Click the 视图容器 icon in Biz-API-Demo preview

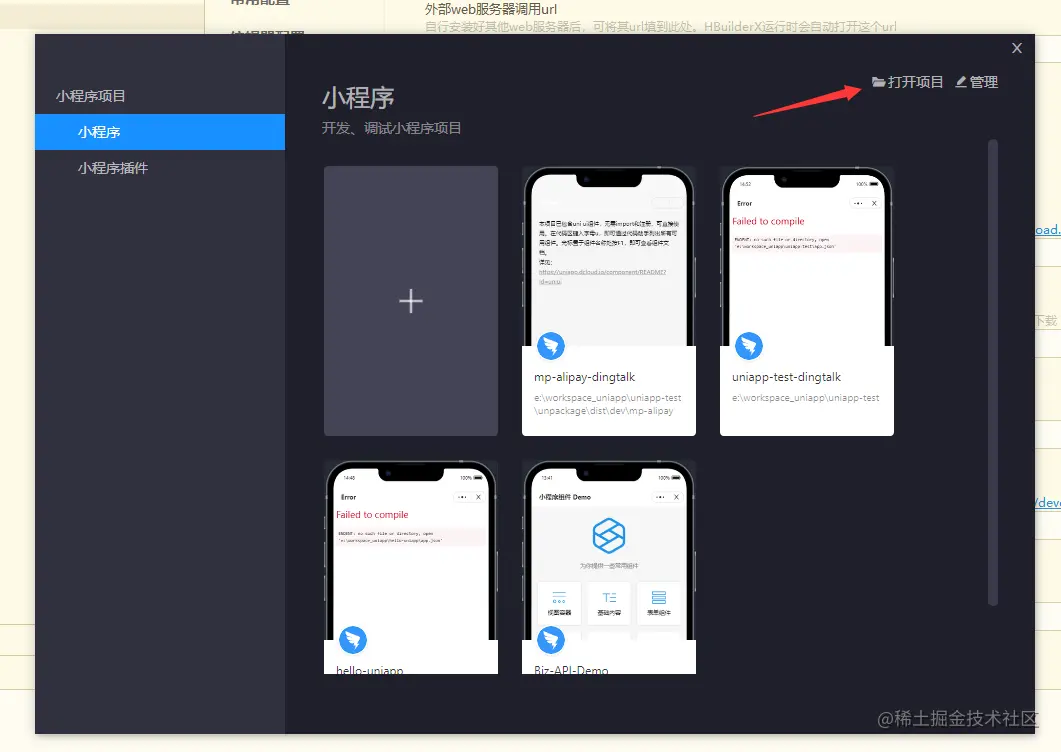click(x=559, y=598)
